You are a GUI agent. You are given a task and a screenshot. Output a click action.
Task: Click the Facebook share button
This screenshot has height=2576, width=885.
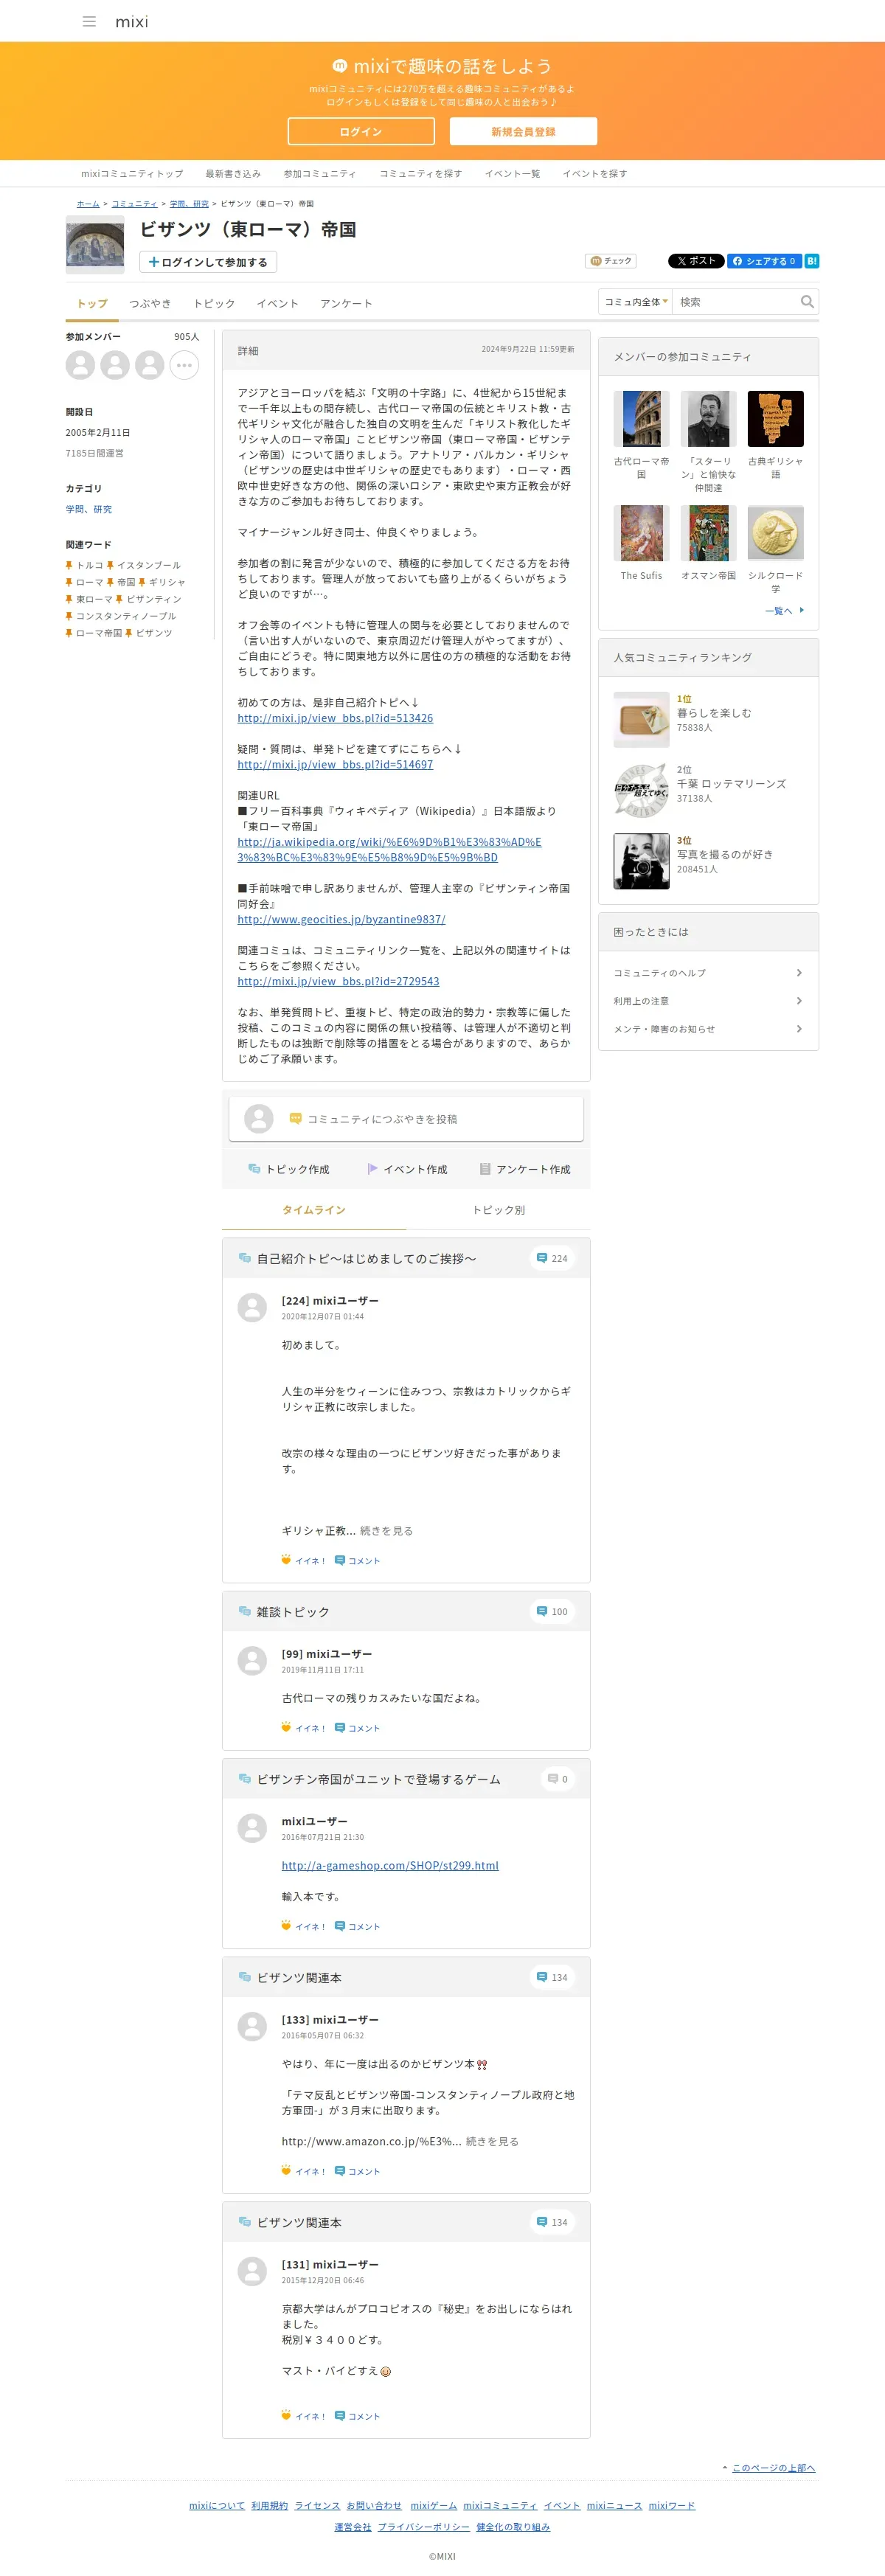[764, 261]
